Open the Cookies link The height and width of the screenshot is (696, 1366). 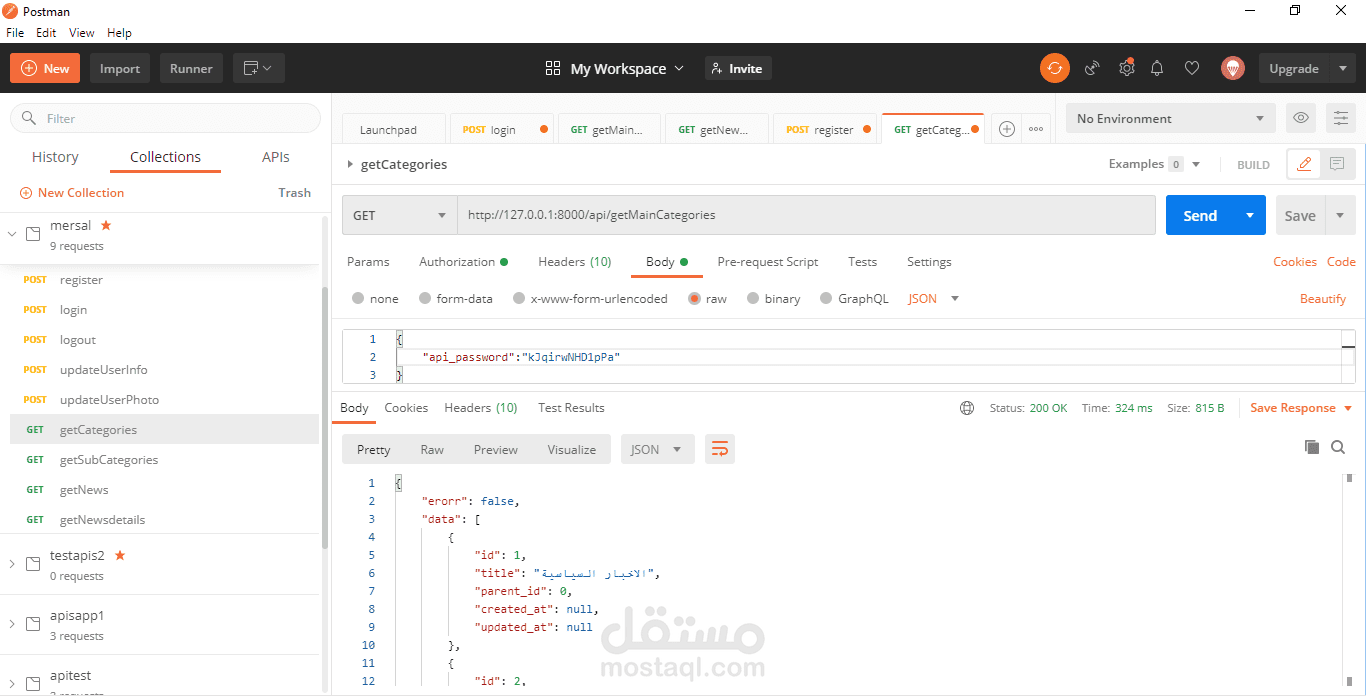[x=1295, y=262]
